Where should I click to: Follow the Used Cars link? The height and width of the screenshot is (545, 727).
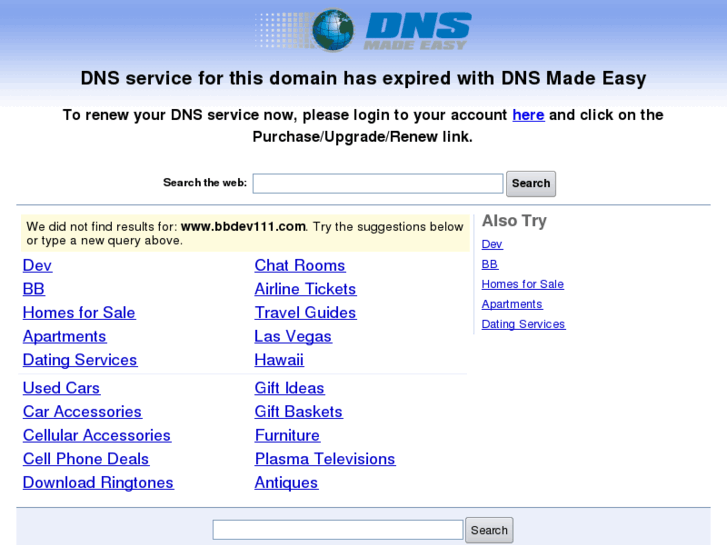[61, 388]
